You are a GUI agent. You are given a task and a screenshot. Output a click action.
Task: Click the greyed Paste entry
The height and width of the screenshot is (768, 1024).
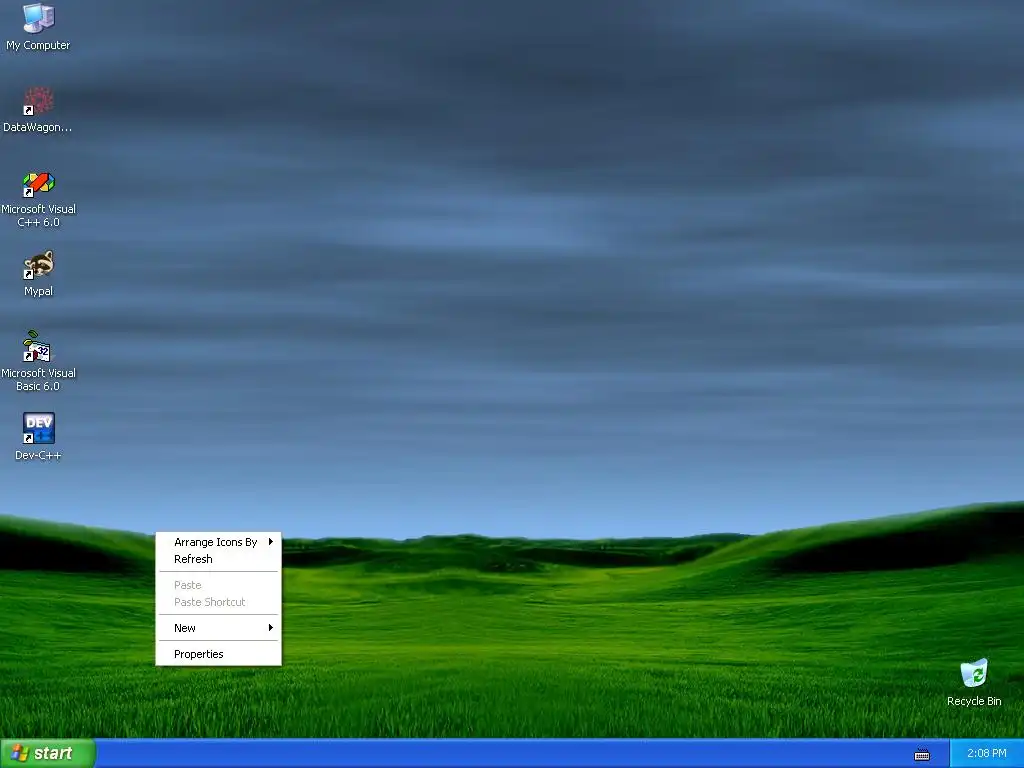[218, 585]
